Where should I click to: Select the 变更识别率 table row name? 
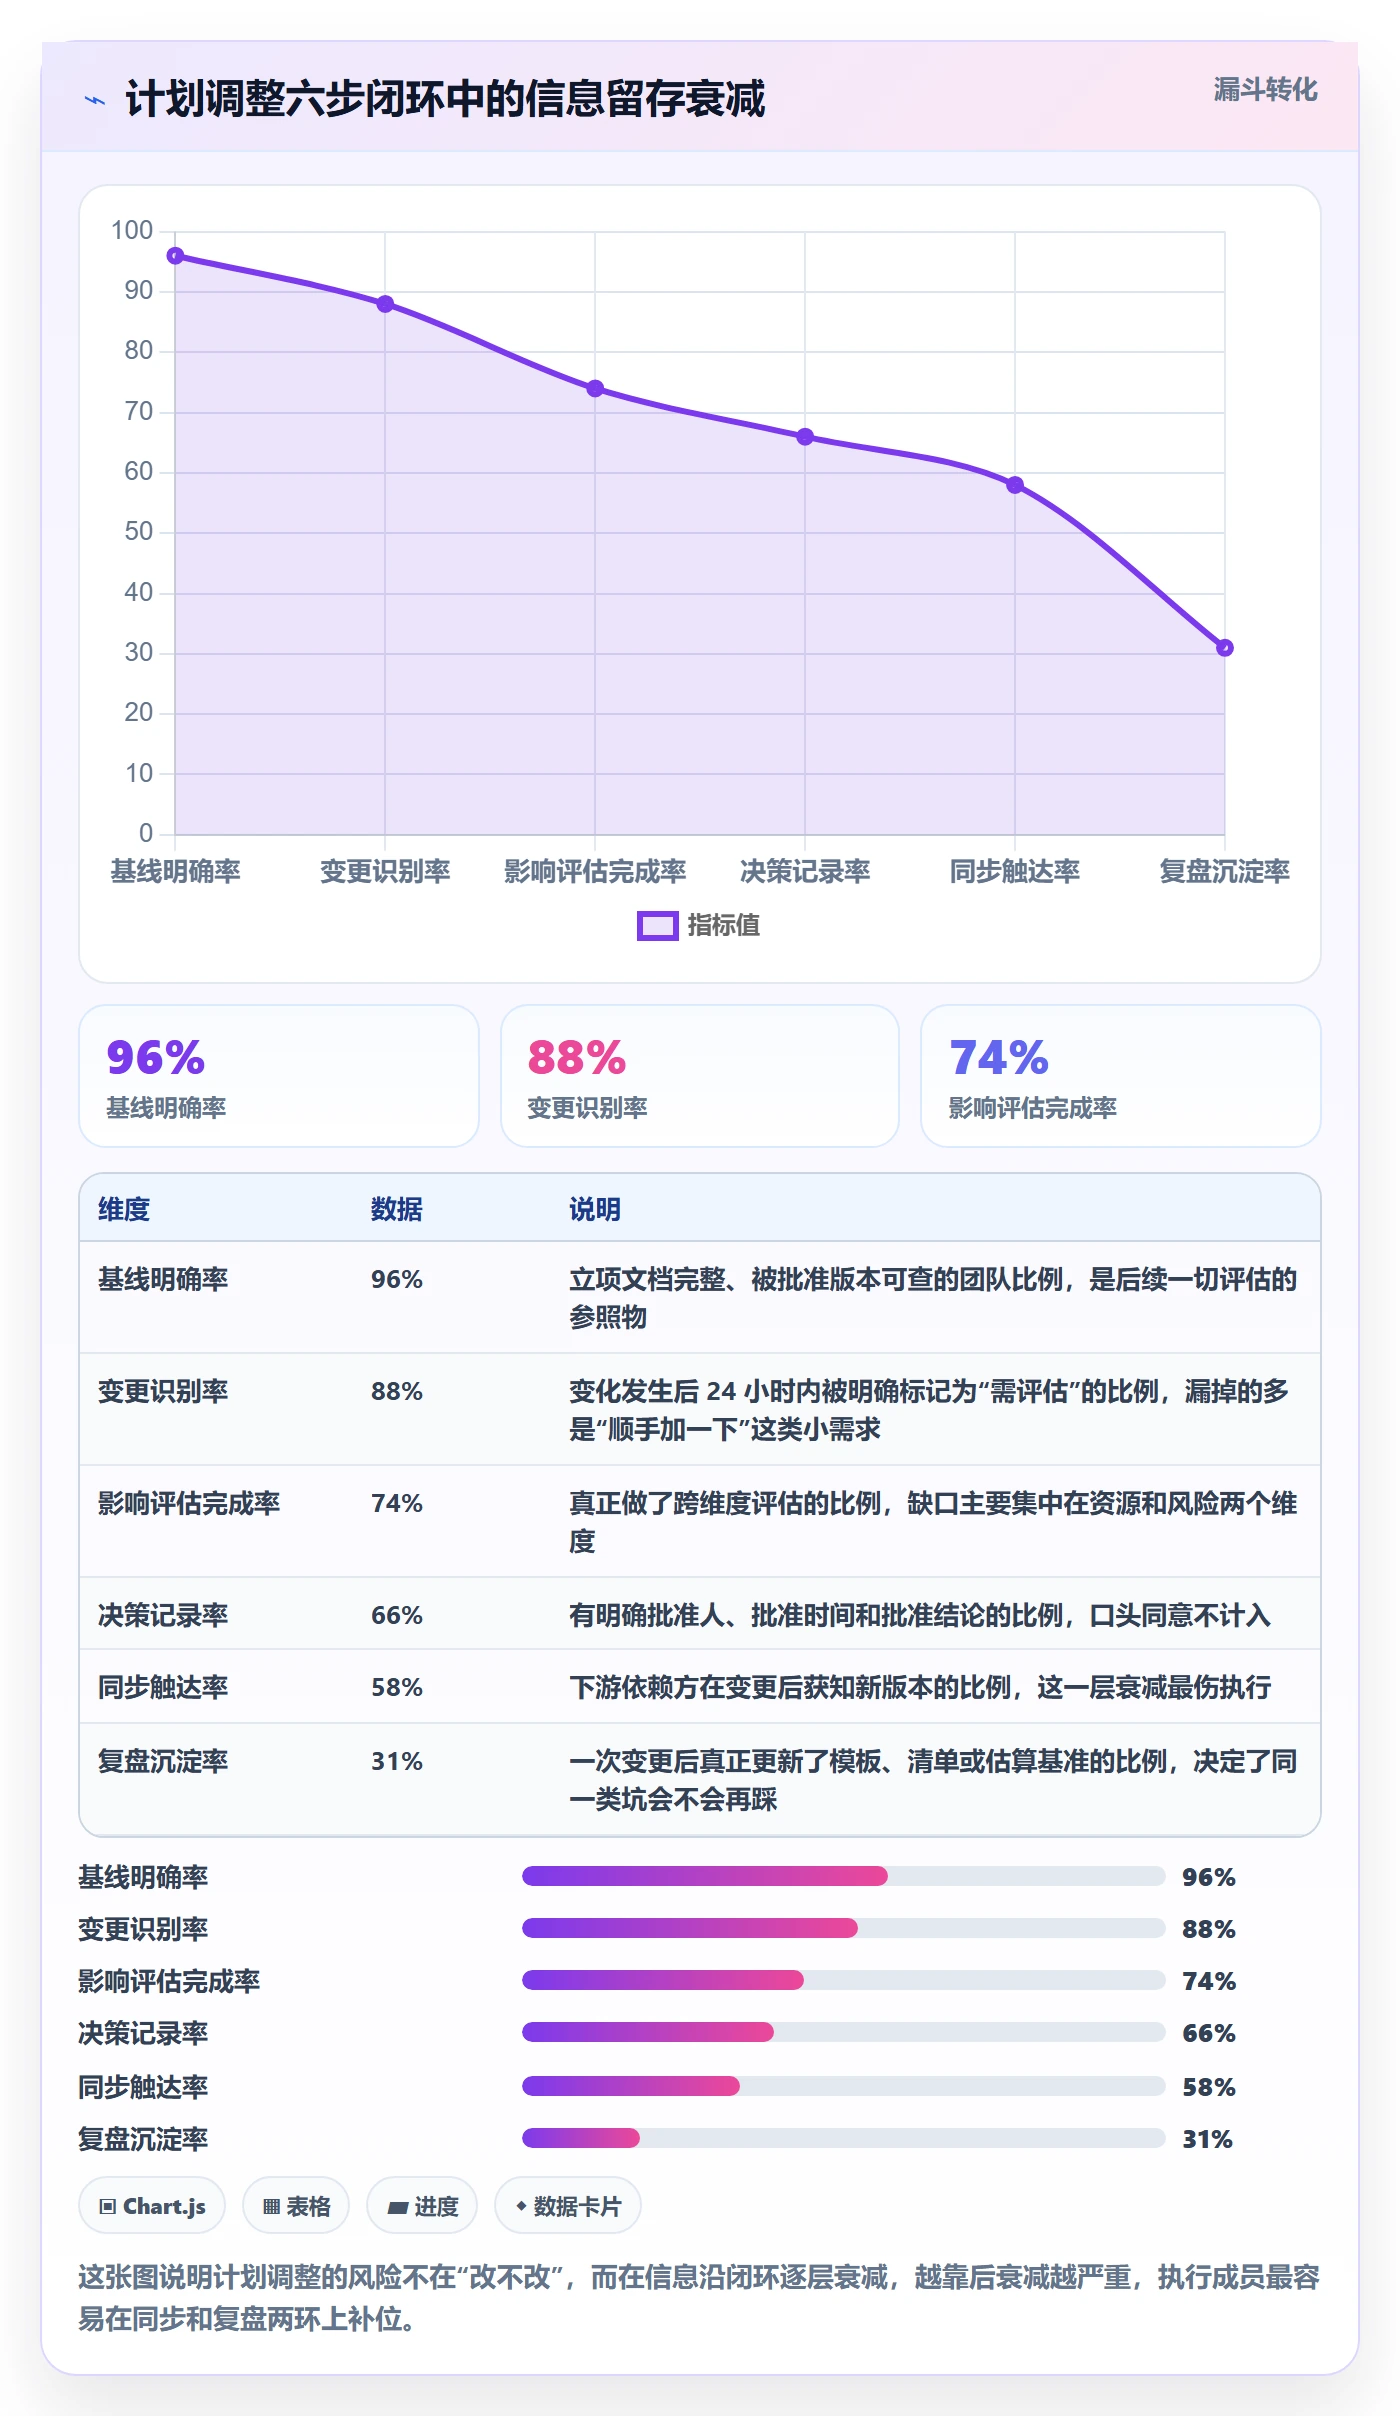coord(163,1391)
